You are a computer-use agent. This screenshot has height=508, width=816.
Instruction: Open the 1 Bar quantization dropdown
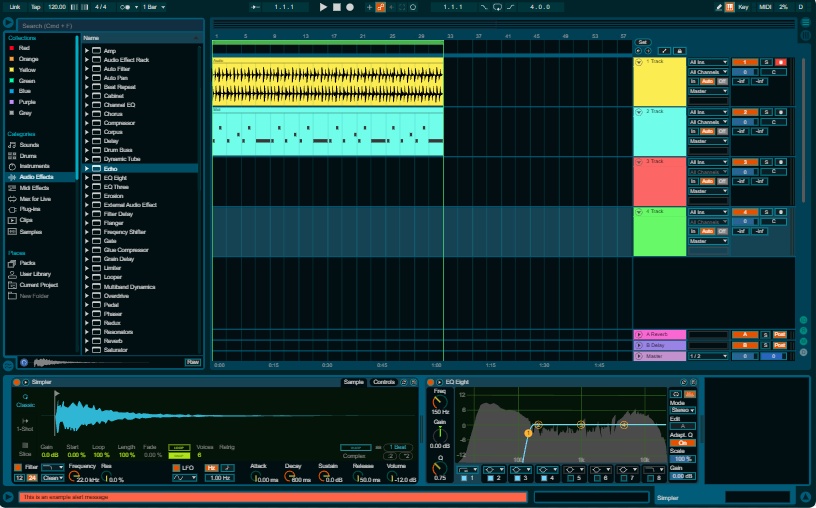154,7
